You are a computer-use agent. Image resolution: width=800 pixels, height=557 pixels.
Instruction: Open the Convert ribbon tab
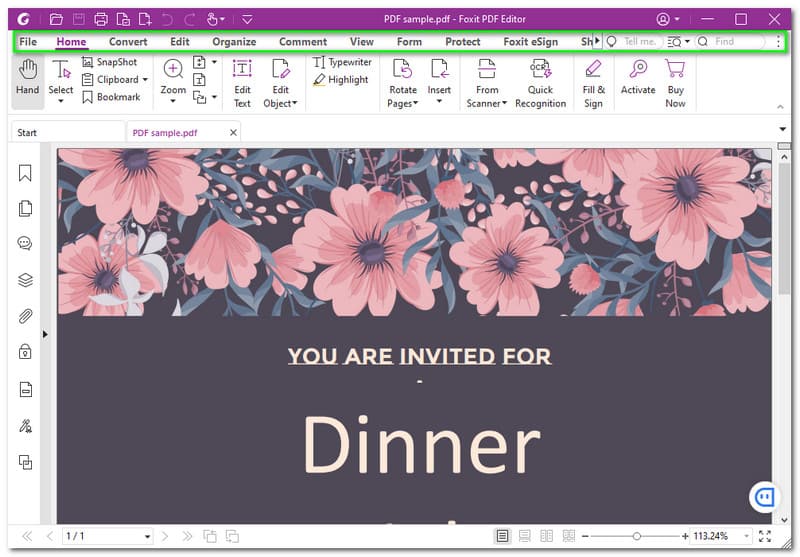[128, 42]
